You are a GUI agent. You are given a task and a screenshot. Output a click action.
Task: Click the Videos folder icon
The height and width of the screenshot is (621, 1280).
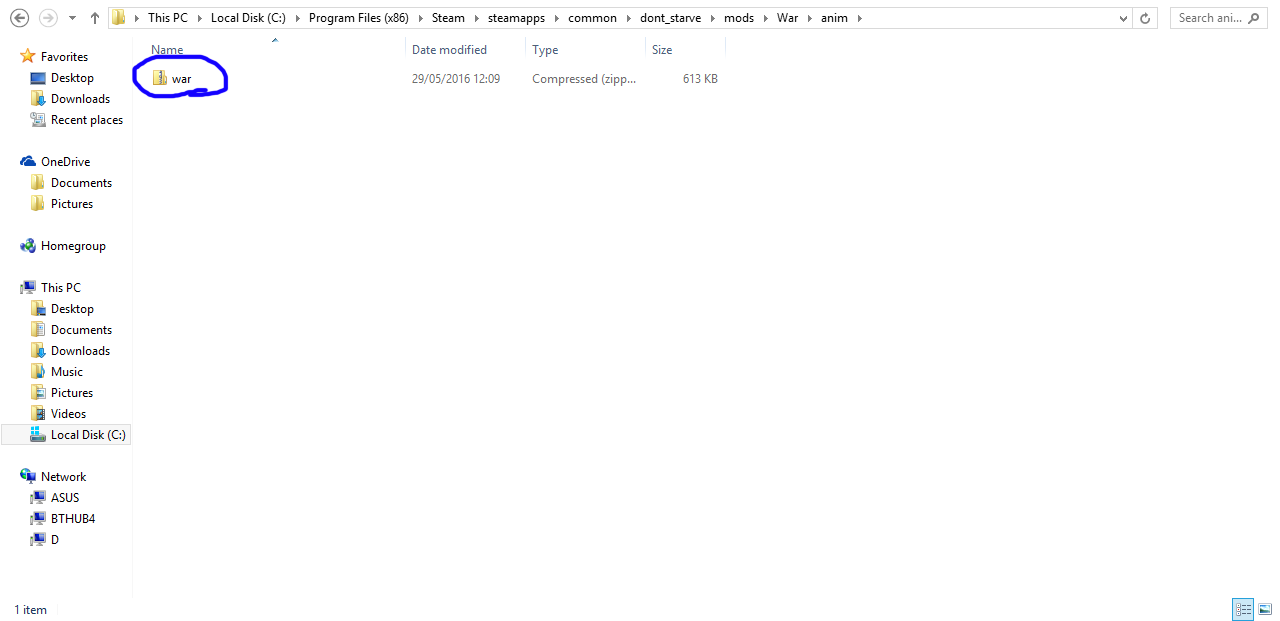(38, 414)
